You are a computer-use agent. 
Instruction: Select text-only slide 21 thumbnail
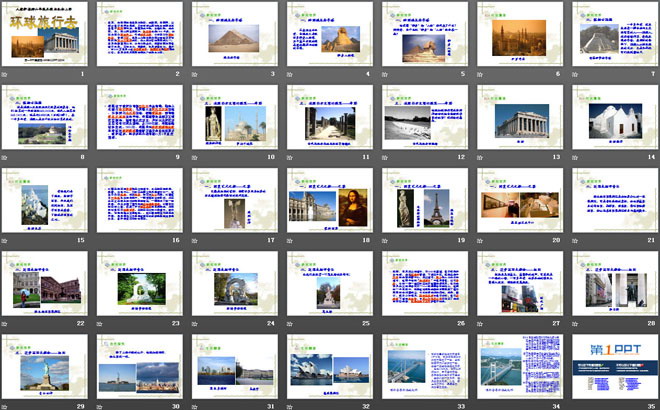tap(615, 200)
